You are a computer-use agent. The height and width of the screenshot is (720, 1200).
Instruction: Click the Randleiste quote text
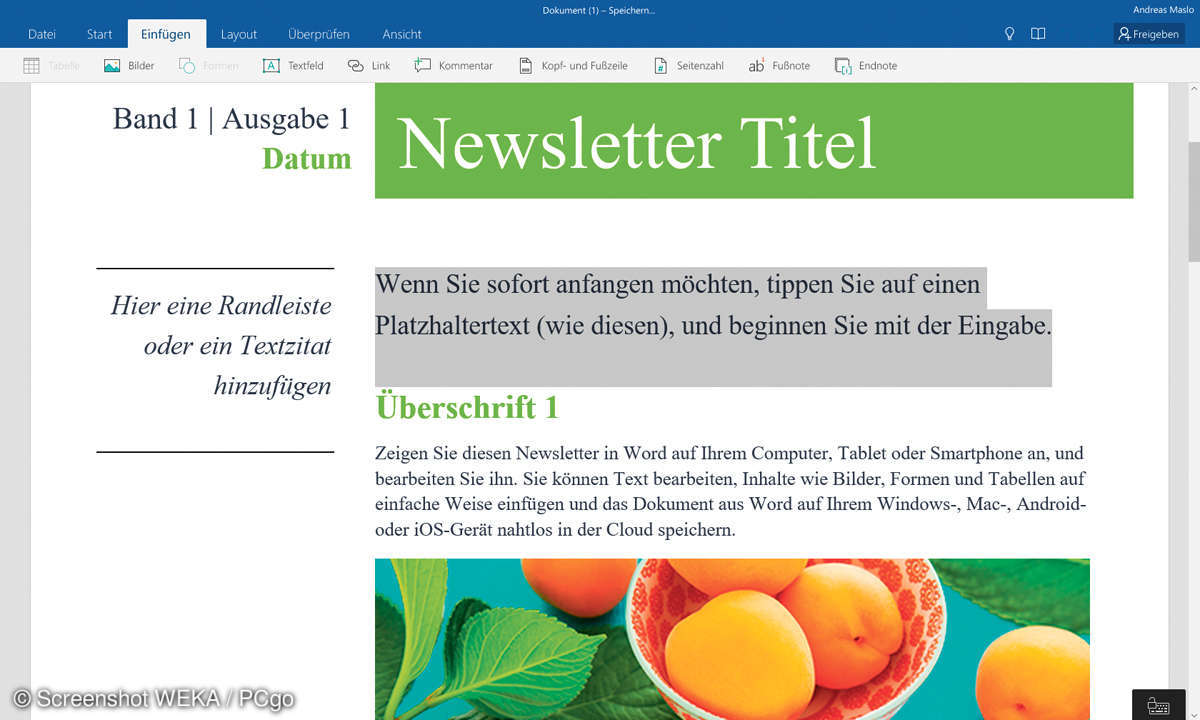point(222,345)
